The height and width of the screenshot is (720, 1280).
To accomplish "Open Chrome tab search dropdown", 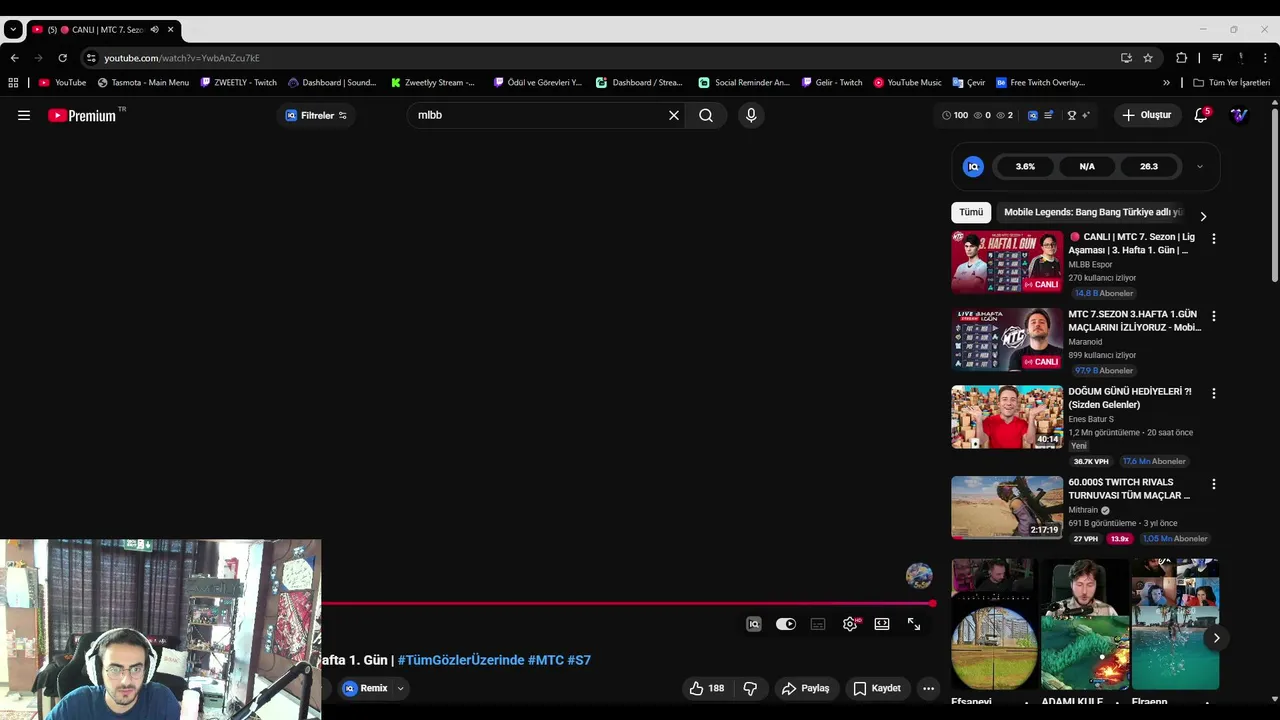I will pyautogui.click(x=13, y=29).
